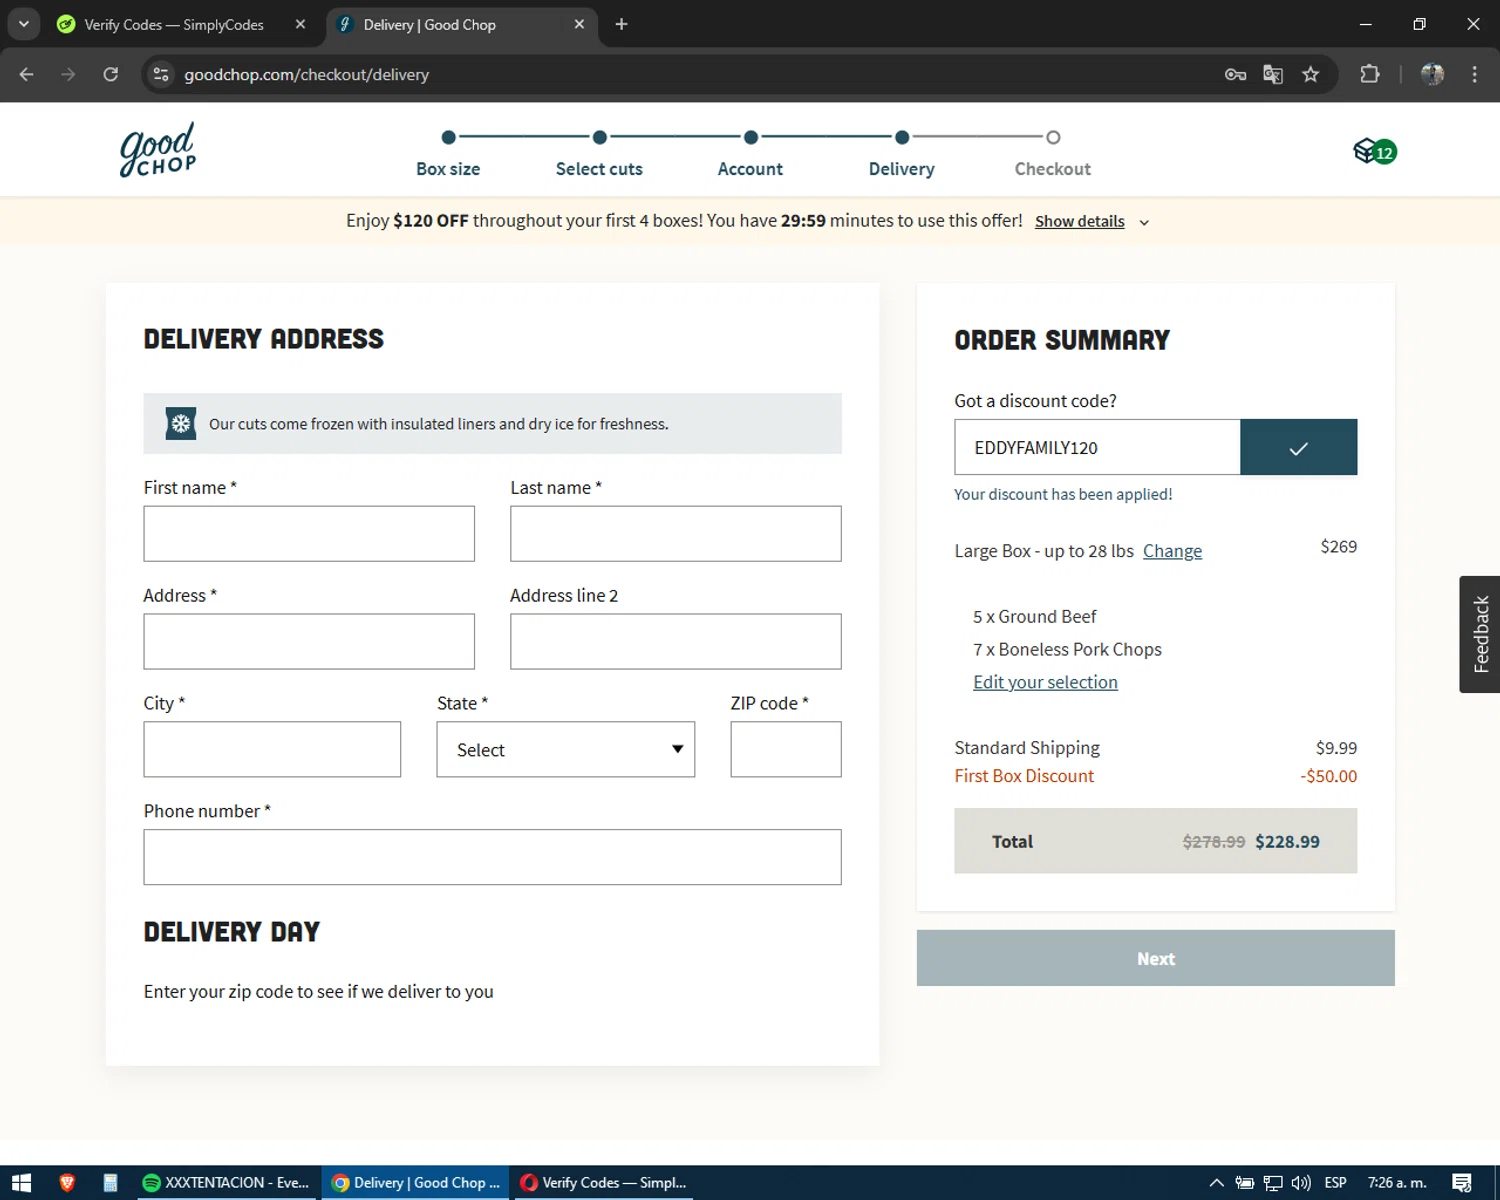Go to the Account step
1500x1200 pixels.
tap(750, 169)
